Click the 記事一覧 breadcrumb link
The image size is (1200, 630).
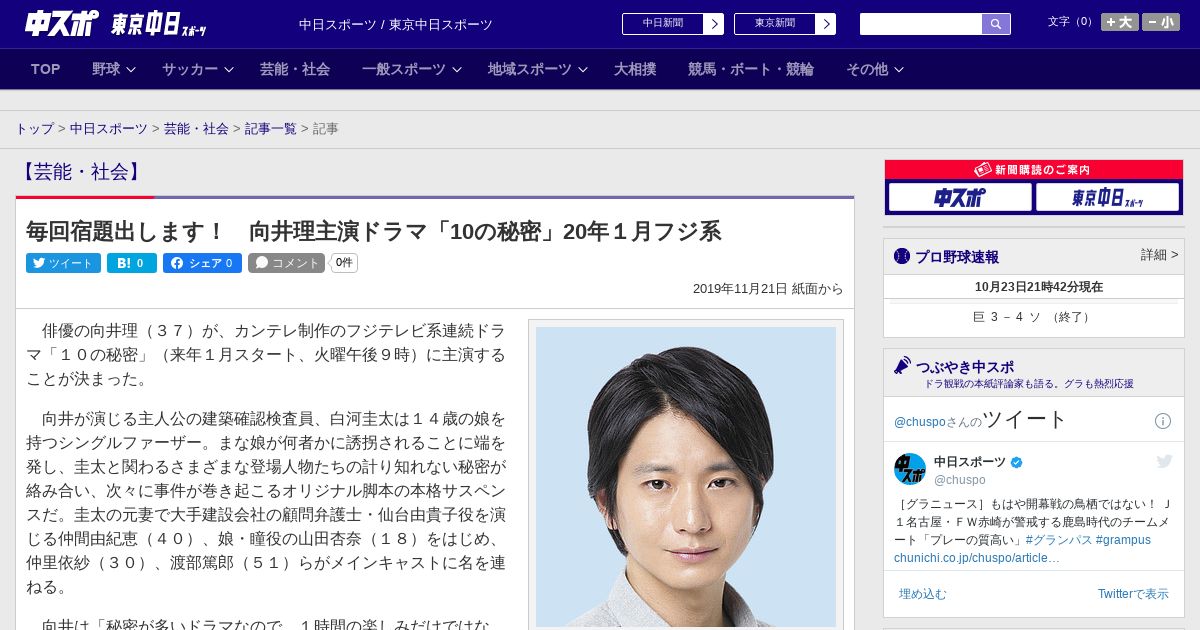pos(271,129)
